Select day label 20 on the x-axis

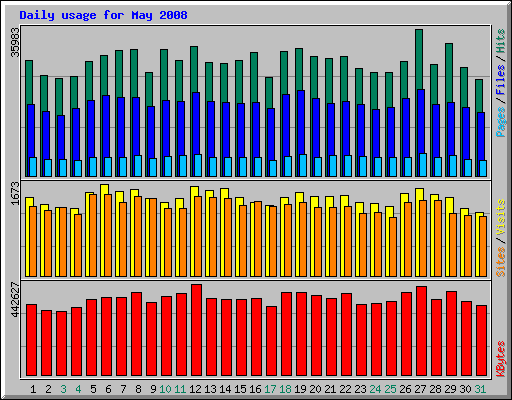[315, 389]
